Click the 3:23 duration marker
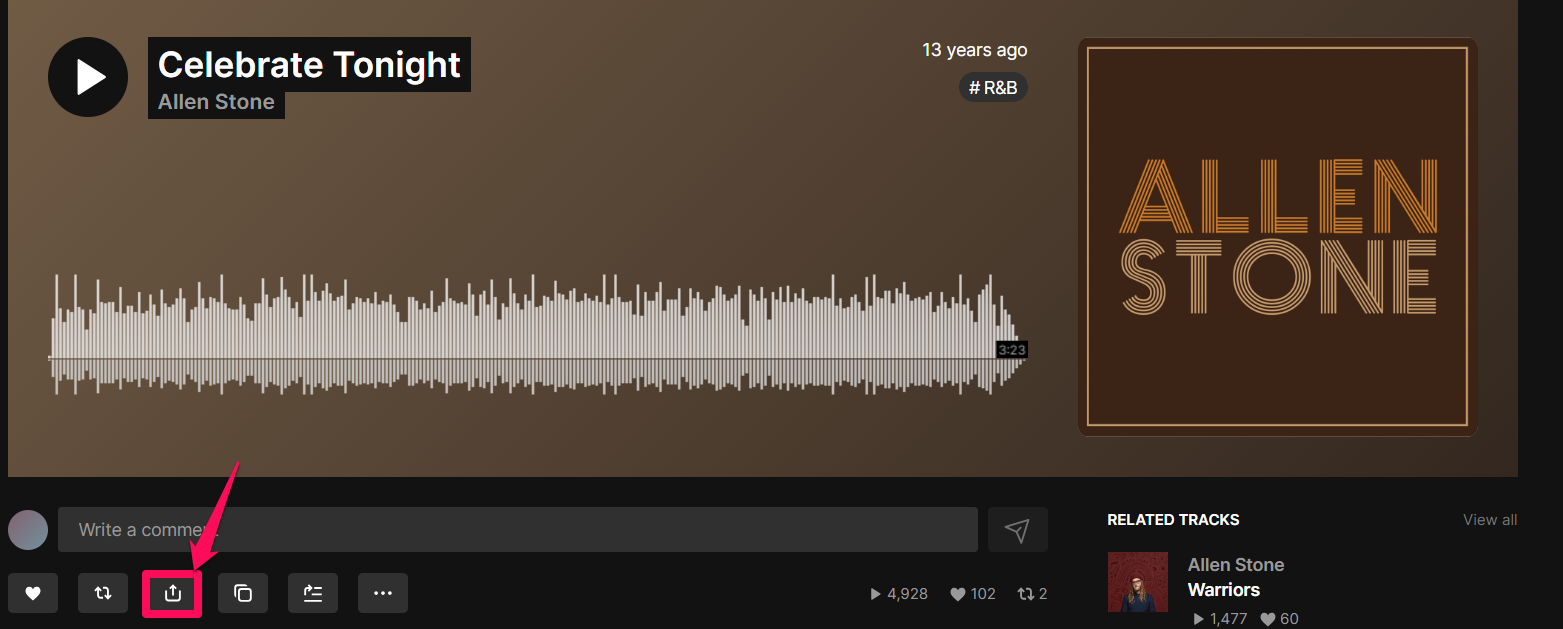This screenshot has height=629, width=1563. coord(1012,350)
